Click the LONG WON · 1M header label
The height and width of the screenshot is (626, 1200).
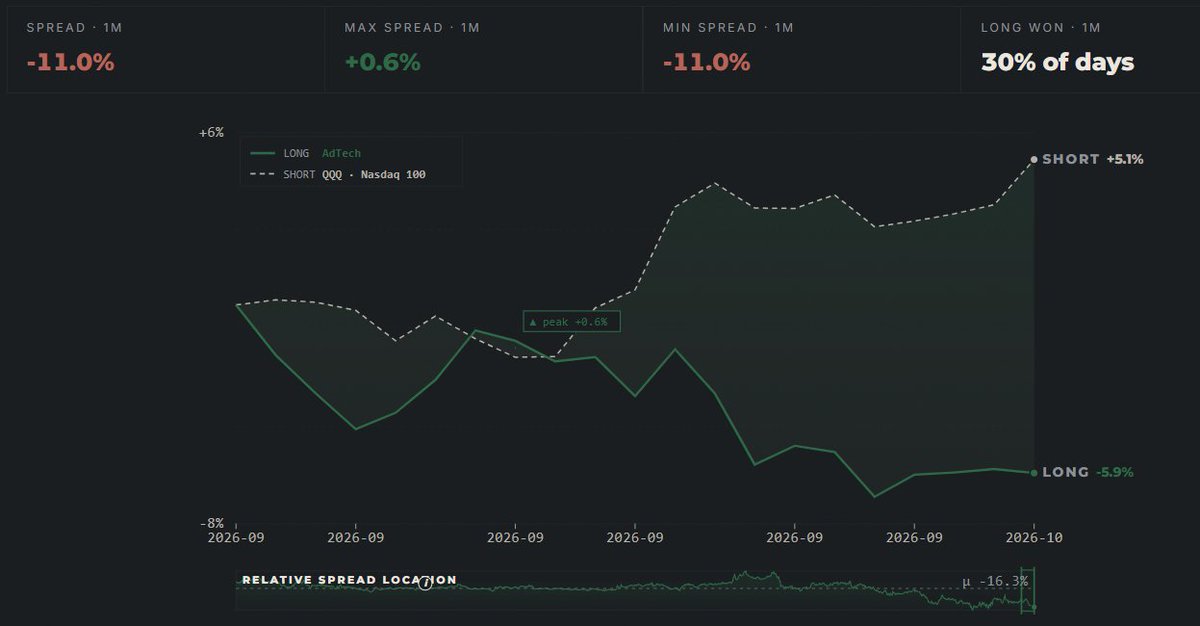pyautogui.click(x=1040, y=28)
